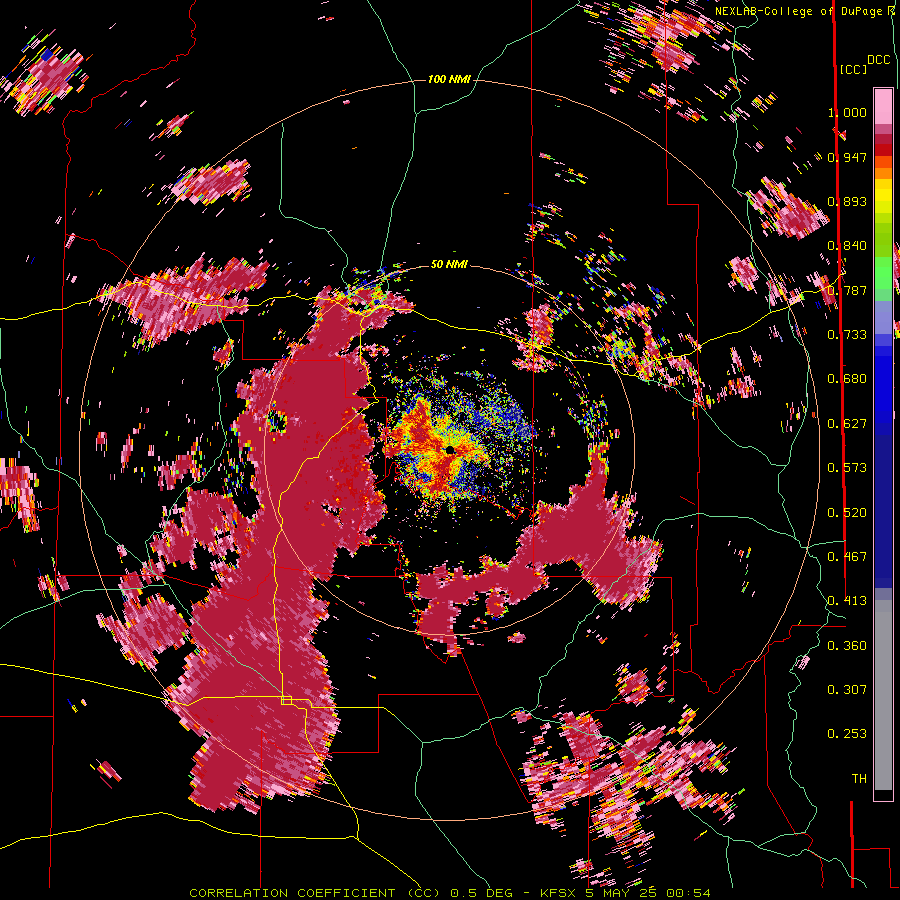The height and width of the screenshot is (900, 900).
Task: Click the pink top segment of the color bar
Action: pos(883,106)
